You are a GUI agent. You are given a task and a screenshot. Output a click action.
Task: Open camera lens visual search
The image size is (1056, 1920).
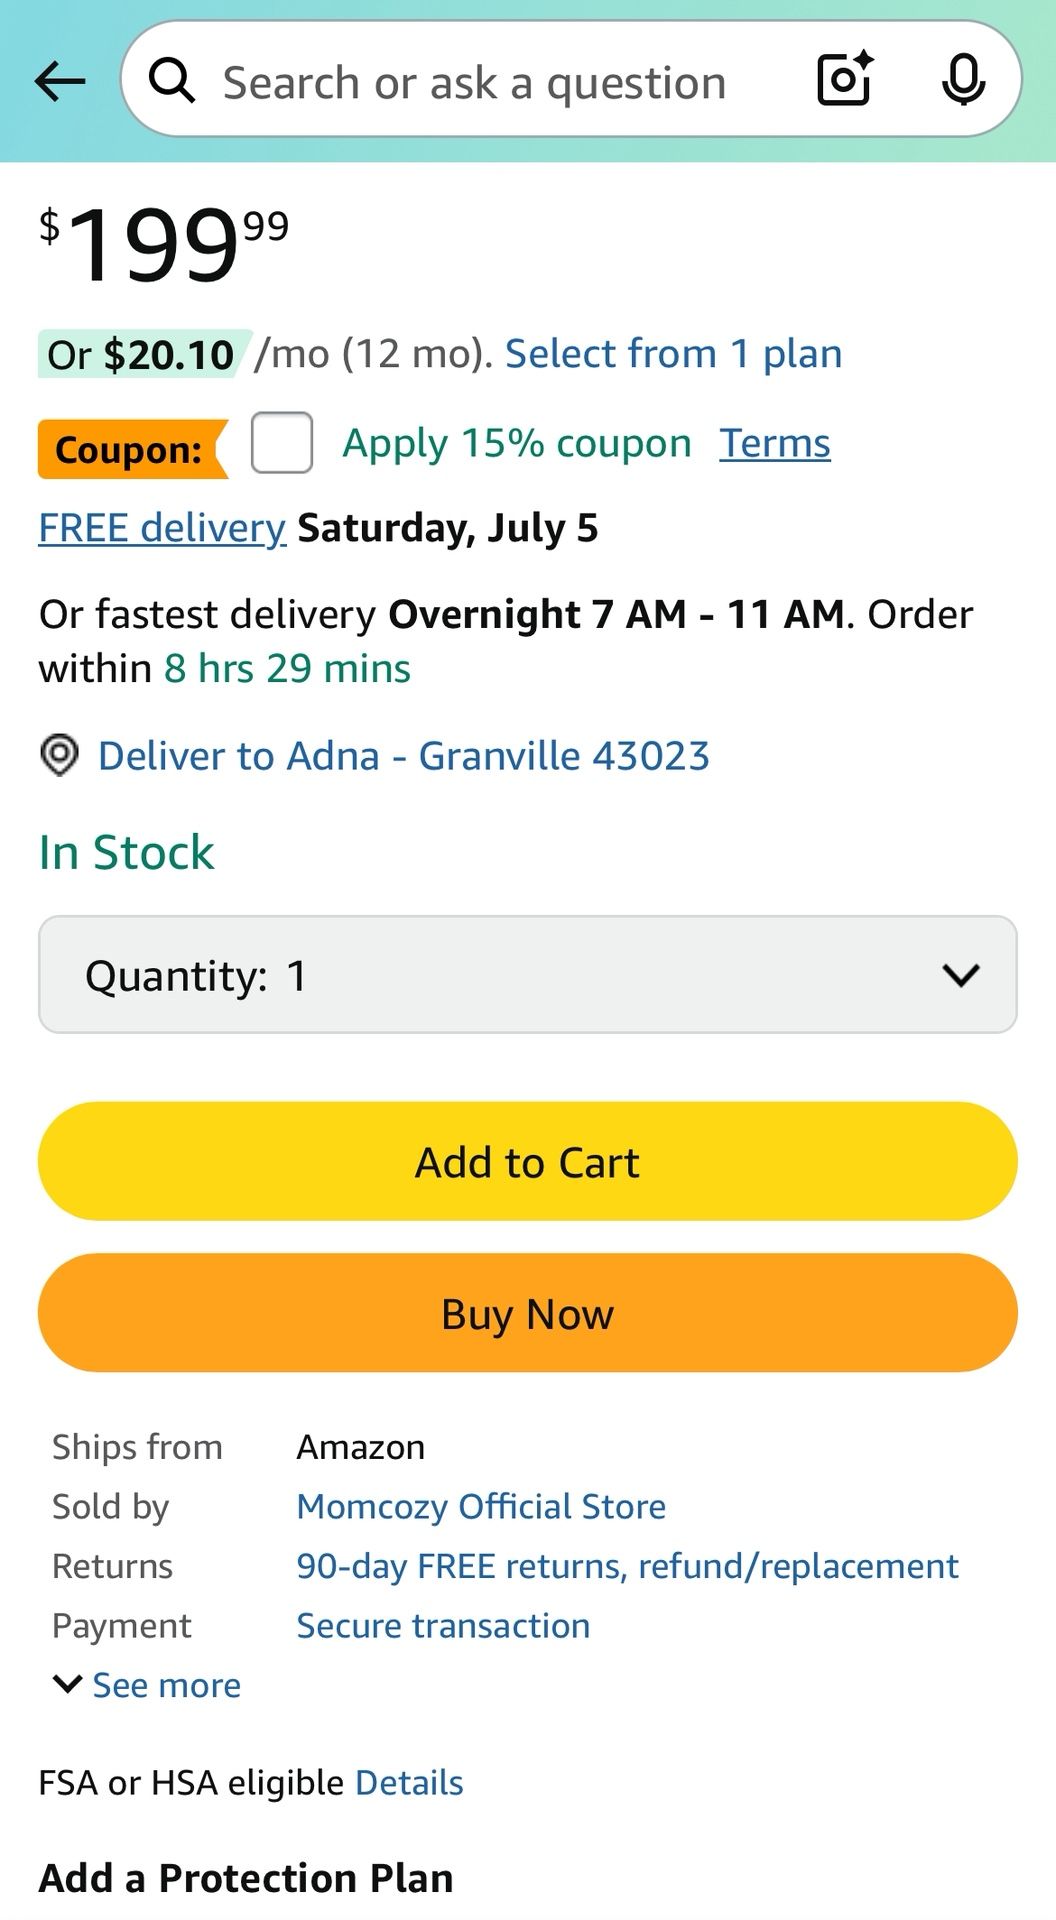coord(845,80)
